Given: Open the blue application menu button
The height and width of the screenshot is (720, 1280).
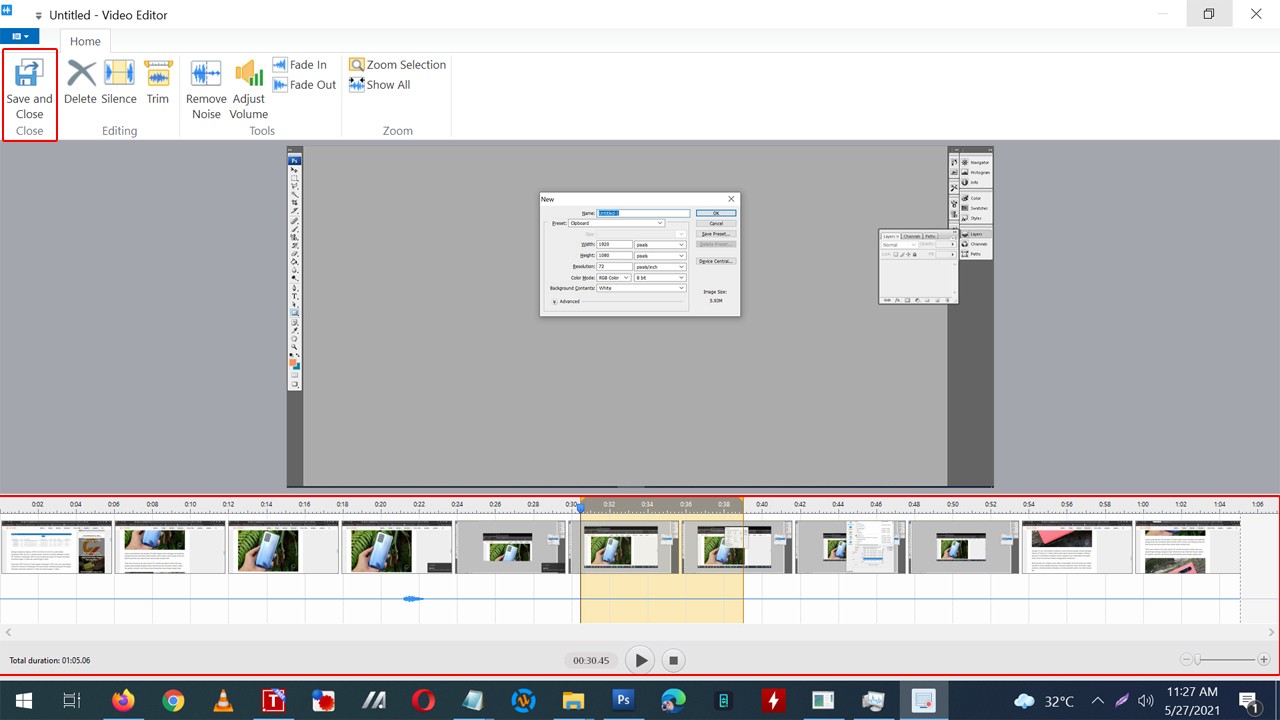Looking at the screenshot, I should [x=20, y=36].
